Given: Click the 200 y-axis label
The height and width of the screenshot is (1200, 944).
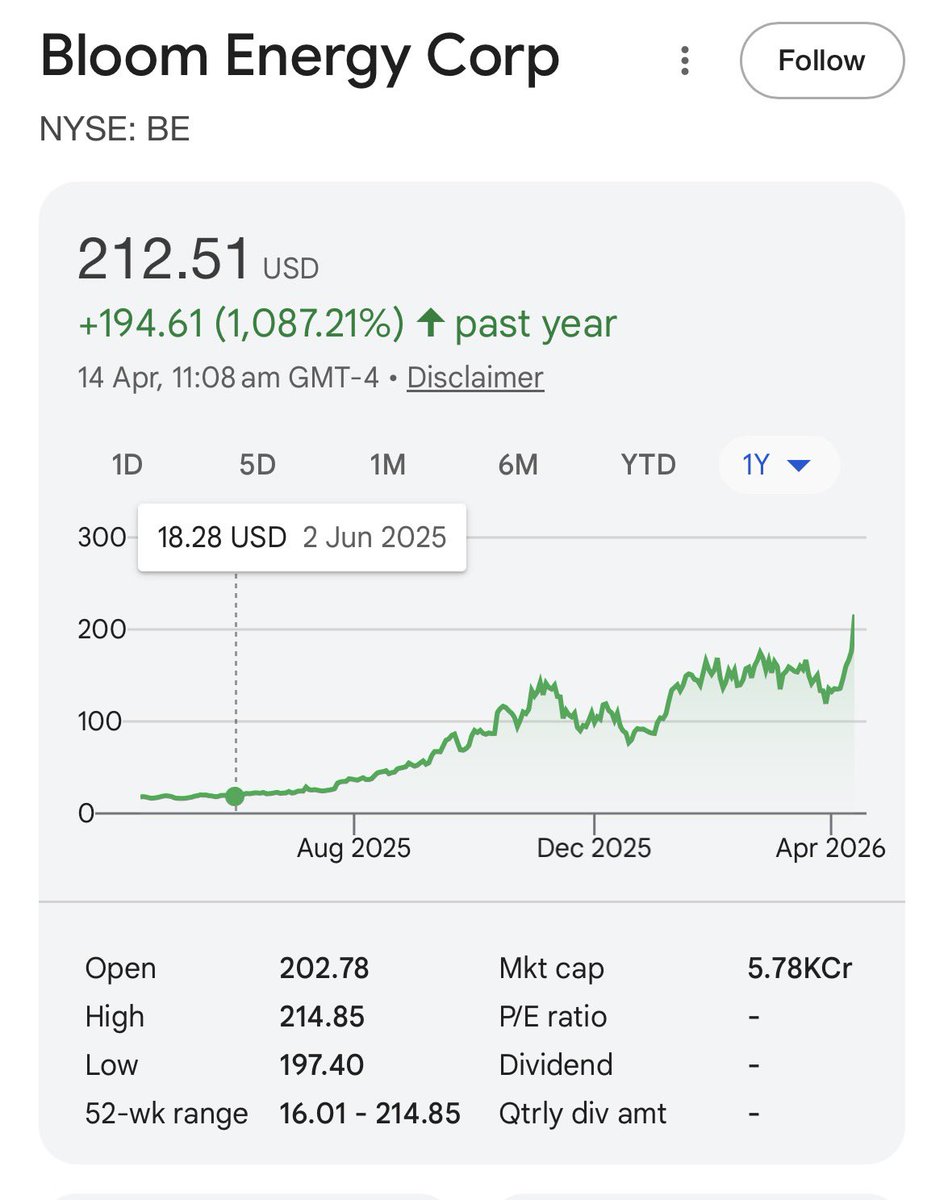Looking at the screenshot, I should (x=101, y=629).
